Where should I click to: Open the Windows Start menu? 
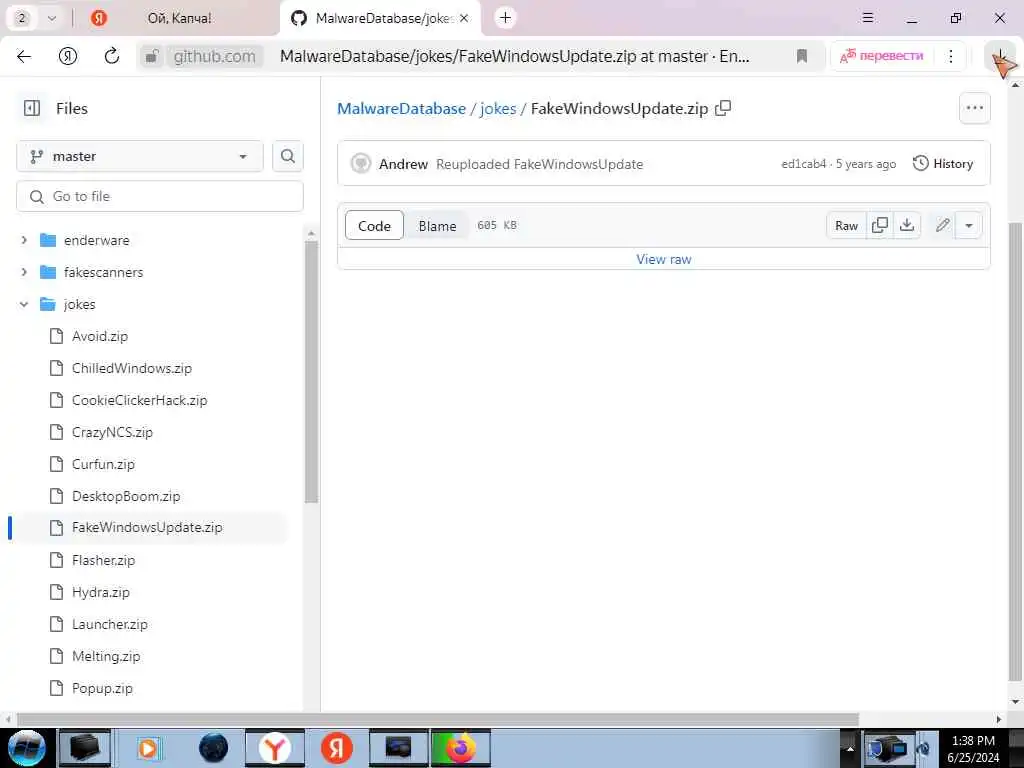coord(27,748)
